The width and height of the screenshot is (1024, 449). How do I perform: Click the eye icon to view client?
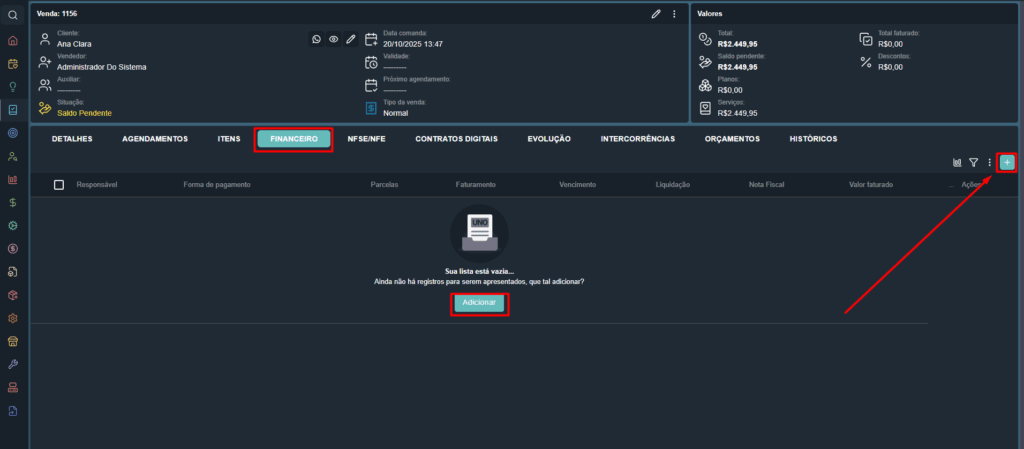(x=334, y=39)
